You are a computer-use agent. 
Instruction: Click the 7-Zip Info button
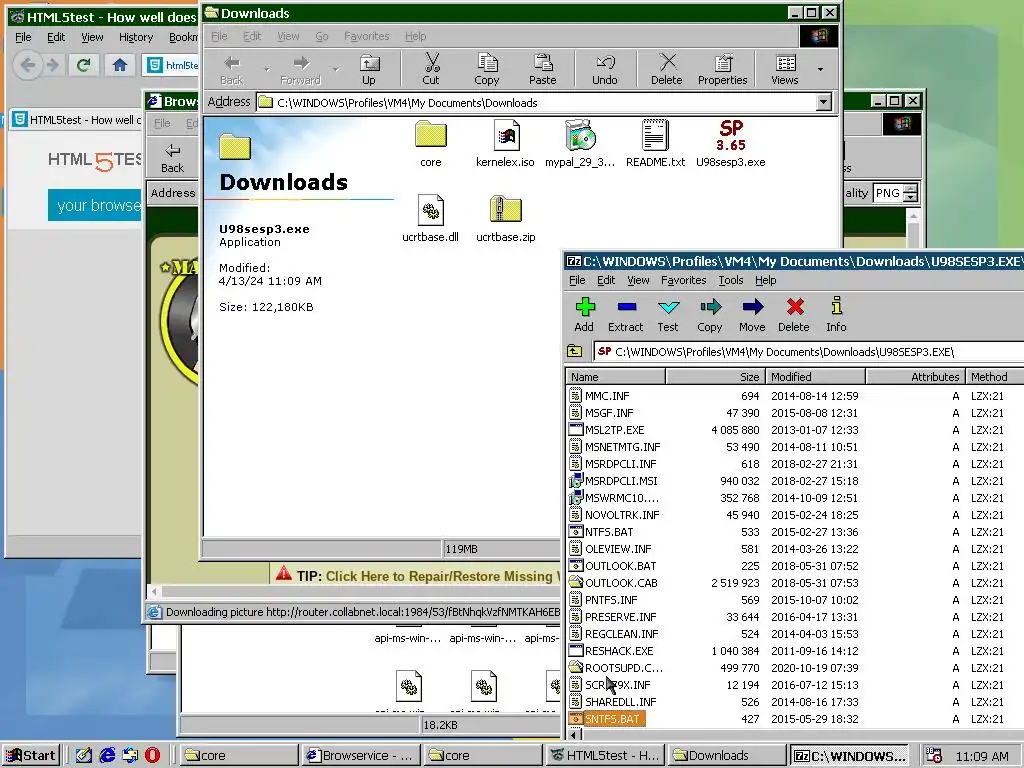coord(836,315)
